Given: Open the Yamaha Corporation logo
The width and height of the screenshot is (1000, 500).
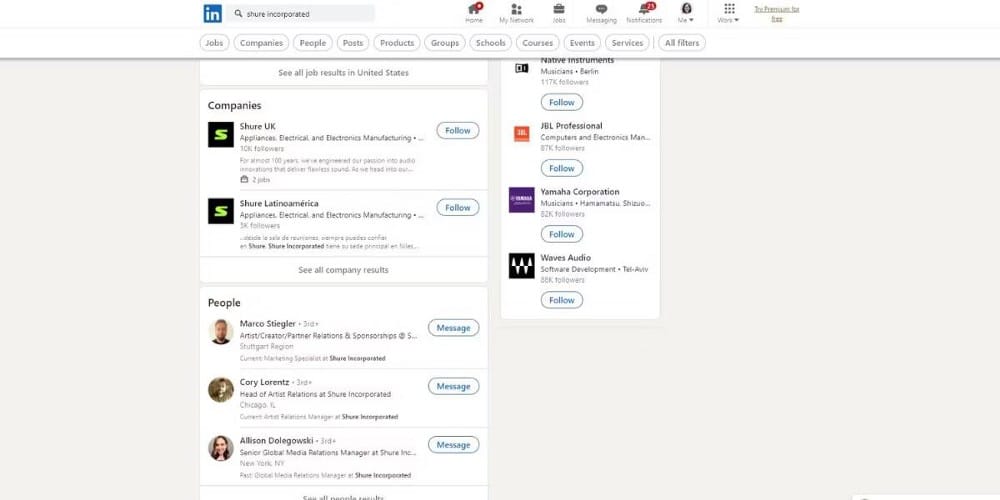Looking at the screenshot, I should 522,200.
